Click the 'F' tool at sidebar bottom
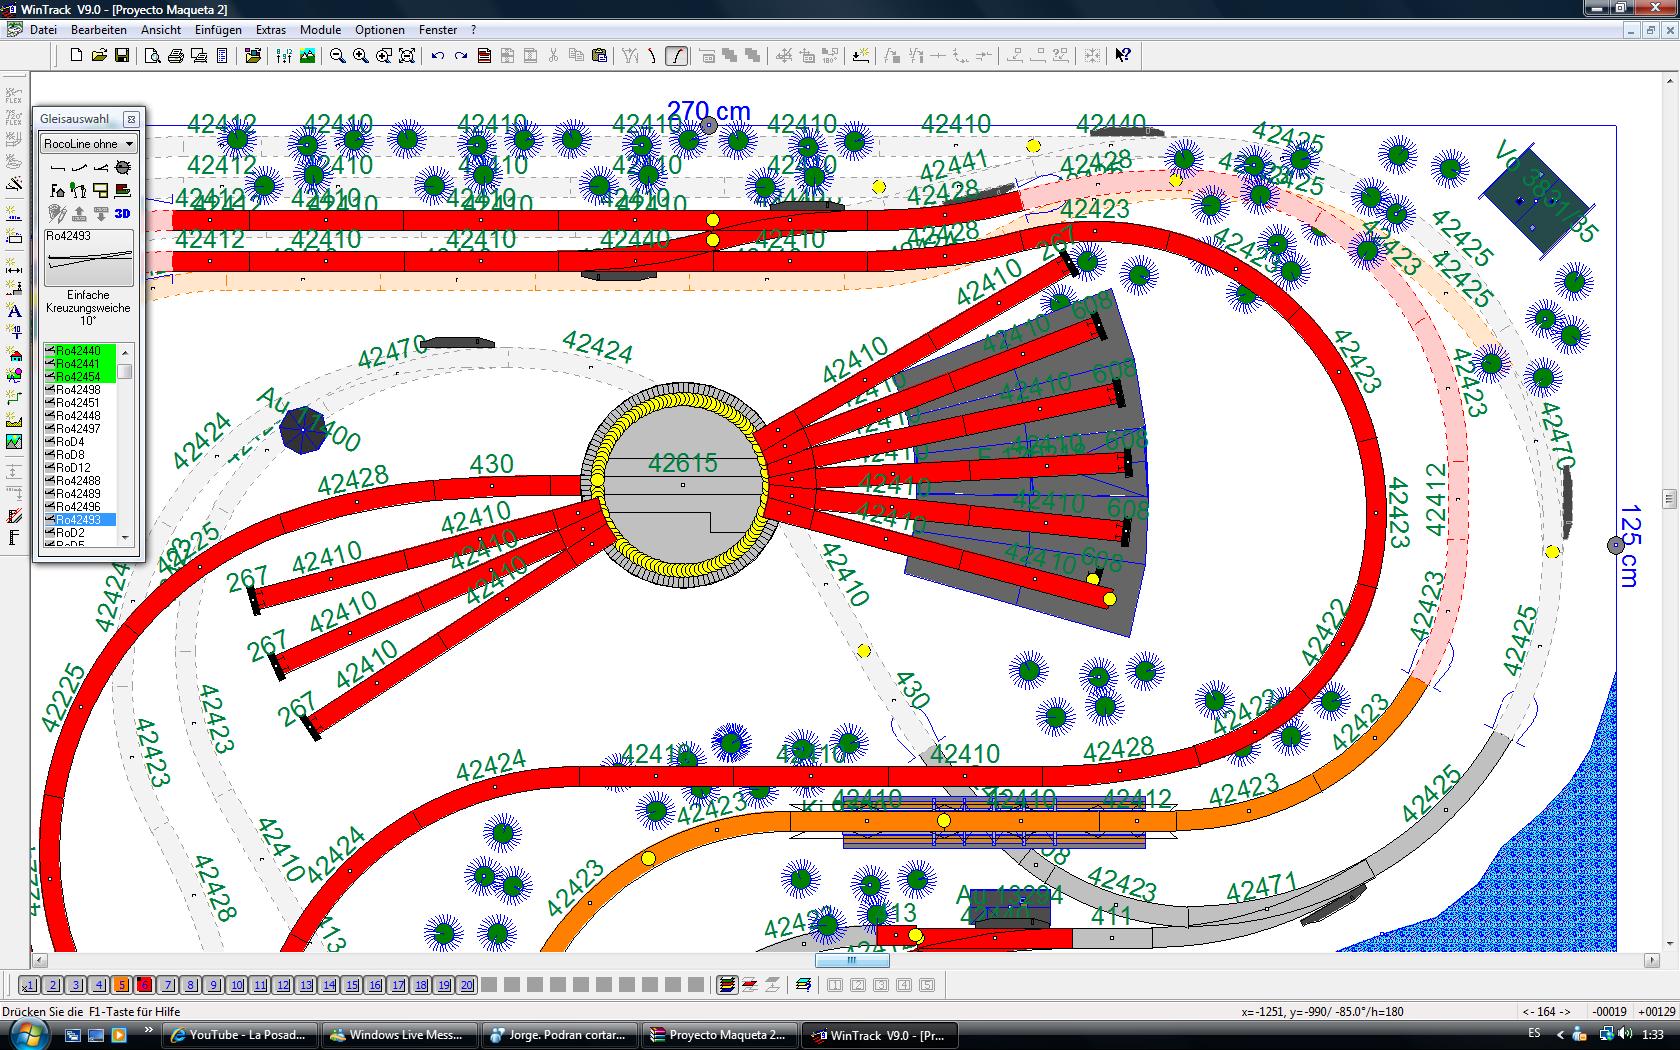Viewport: 1680px width, 1050px height. coord(14,538)
